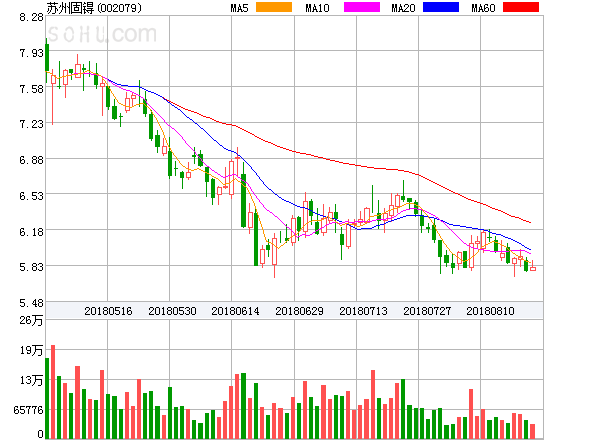The height and width of the screenshot is (440, 600).
Task: Click the 26万 volume axis label
Action: click(x=31, y=321)
